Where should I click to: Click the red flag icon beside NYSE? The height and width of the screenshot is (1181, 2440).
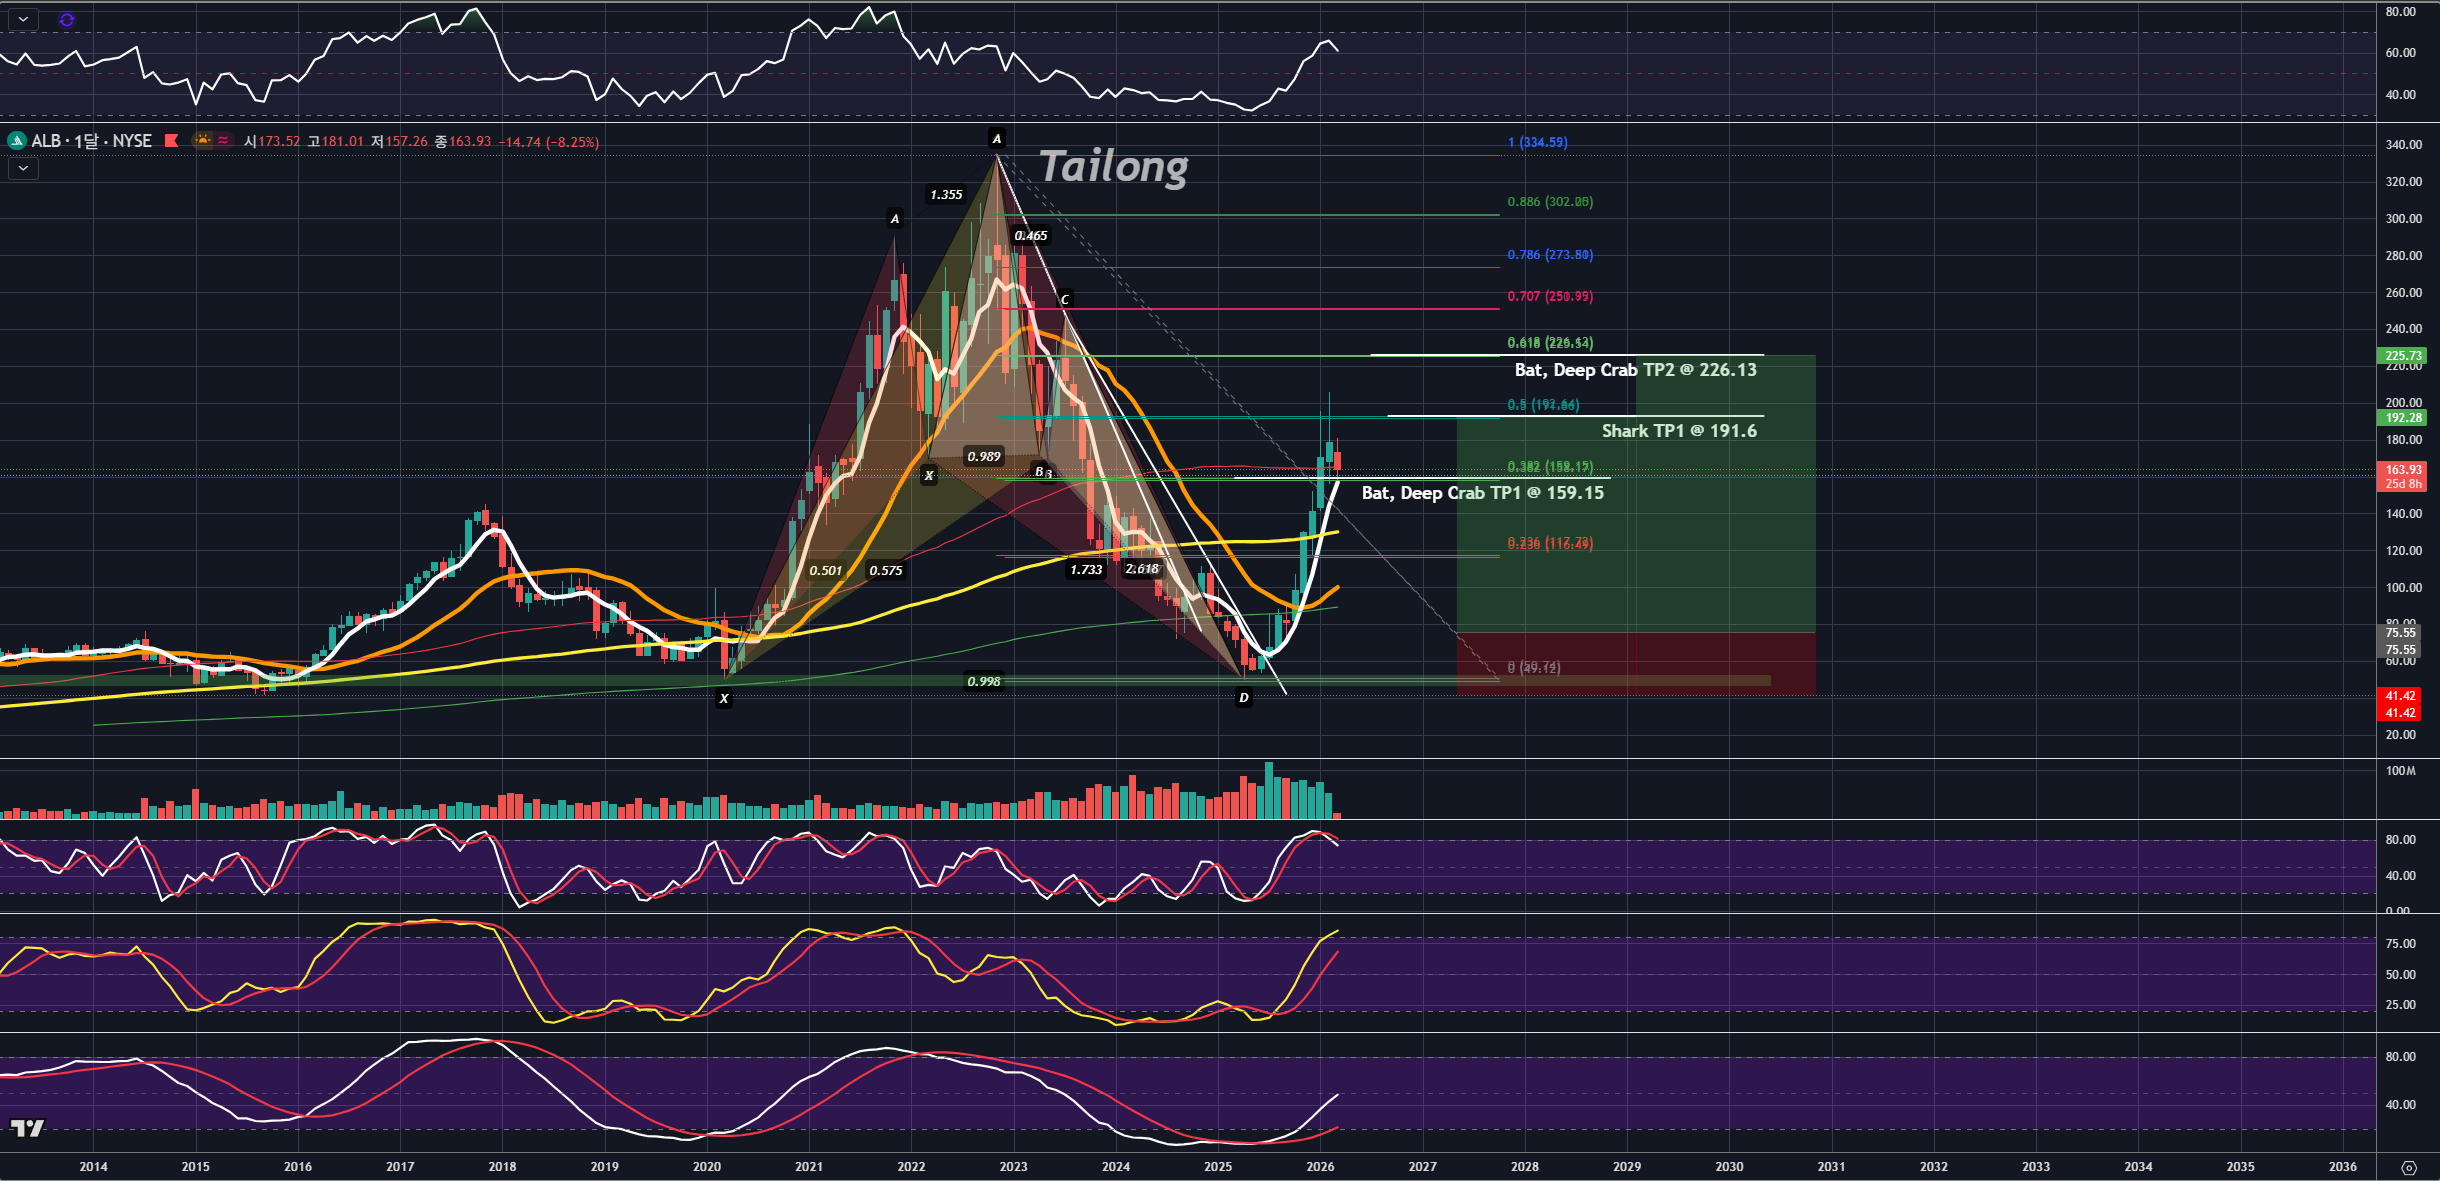(x=171, y=141)
